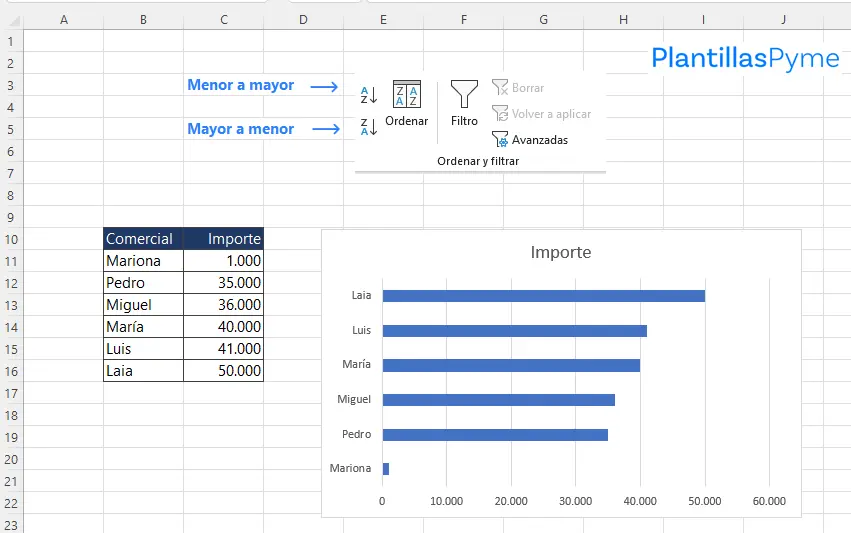851x533 pixels.
Task: Select column C header
Action: pos(223,19)
